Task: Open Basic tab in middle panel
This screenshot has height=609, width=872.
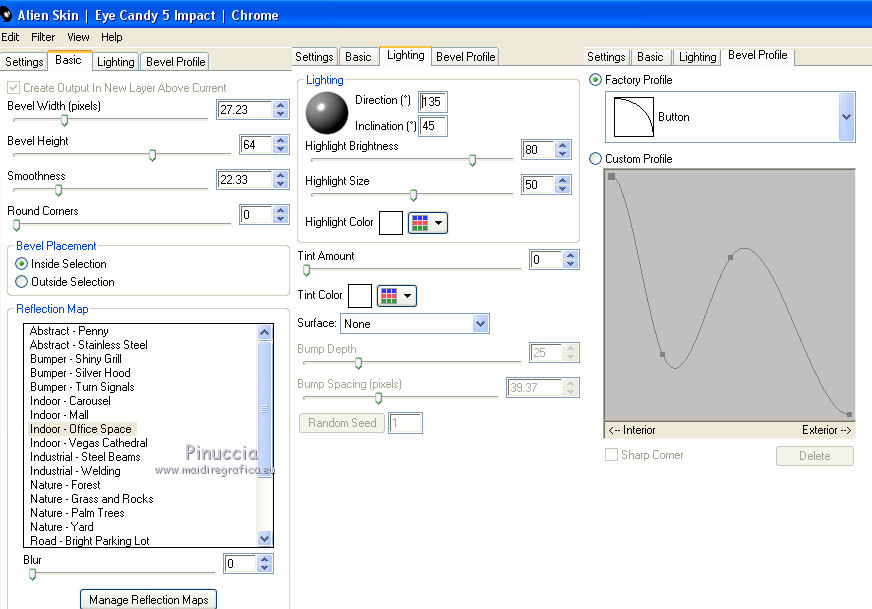Action: click(358, 57)
